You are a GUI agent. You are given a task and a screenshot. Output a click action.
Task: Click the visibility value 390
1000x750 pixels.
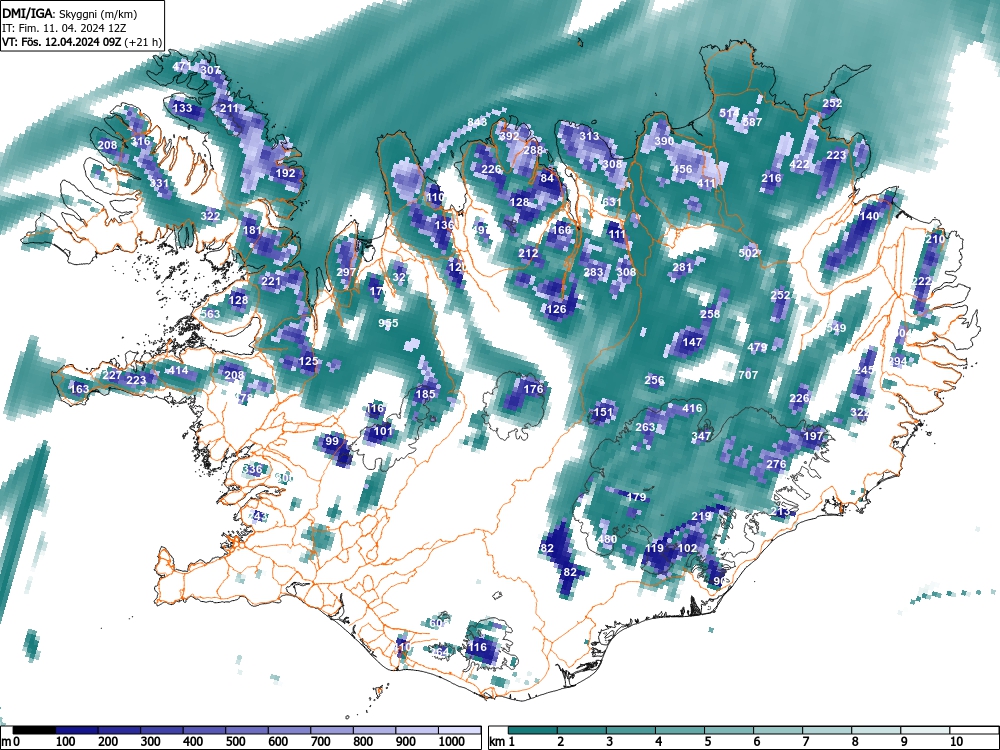[x=664, y=141]
